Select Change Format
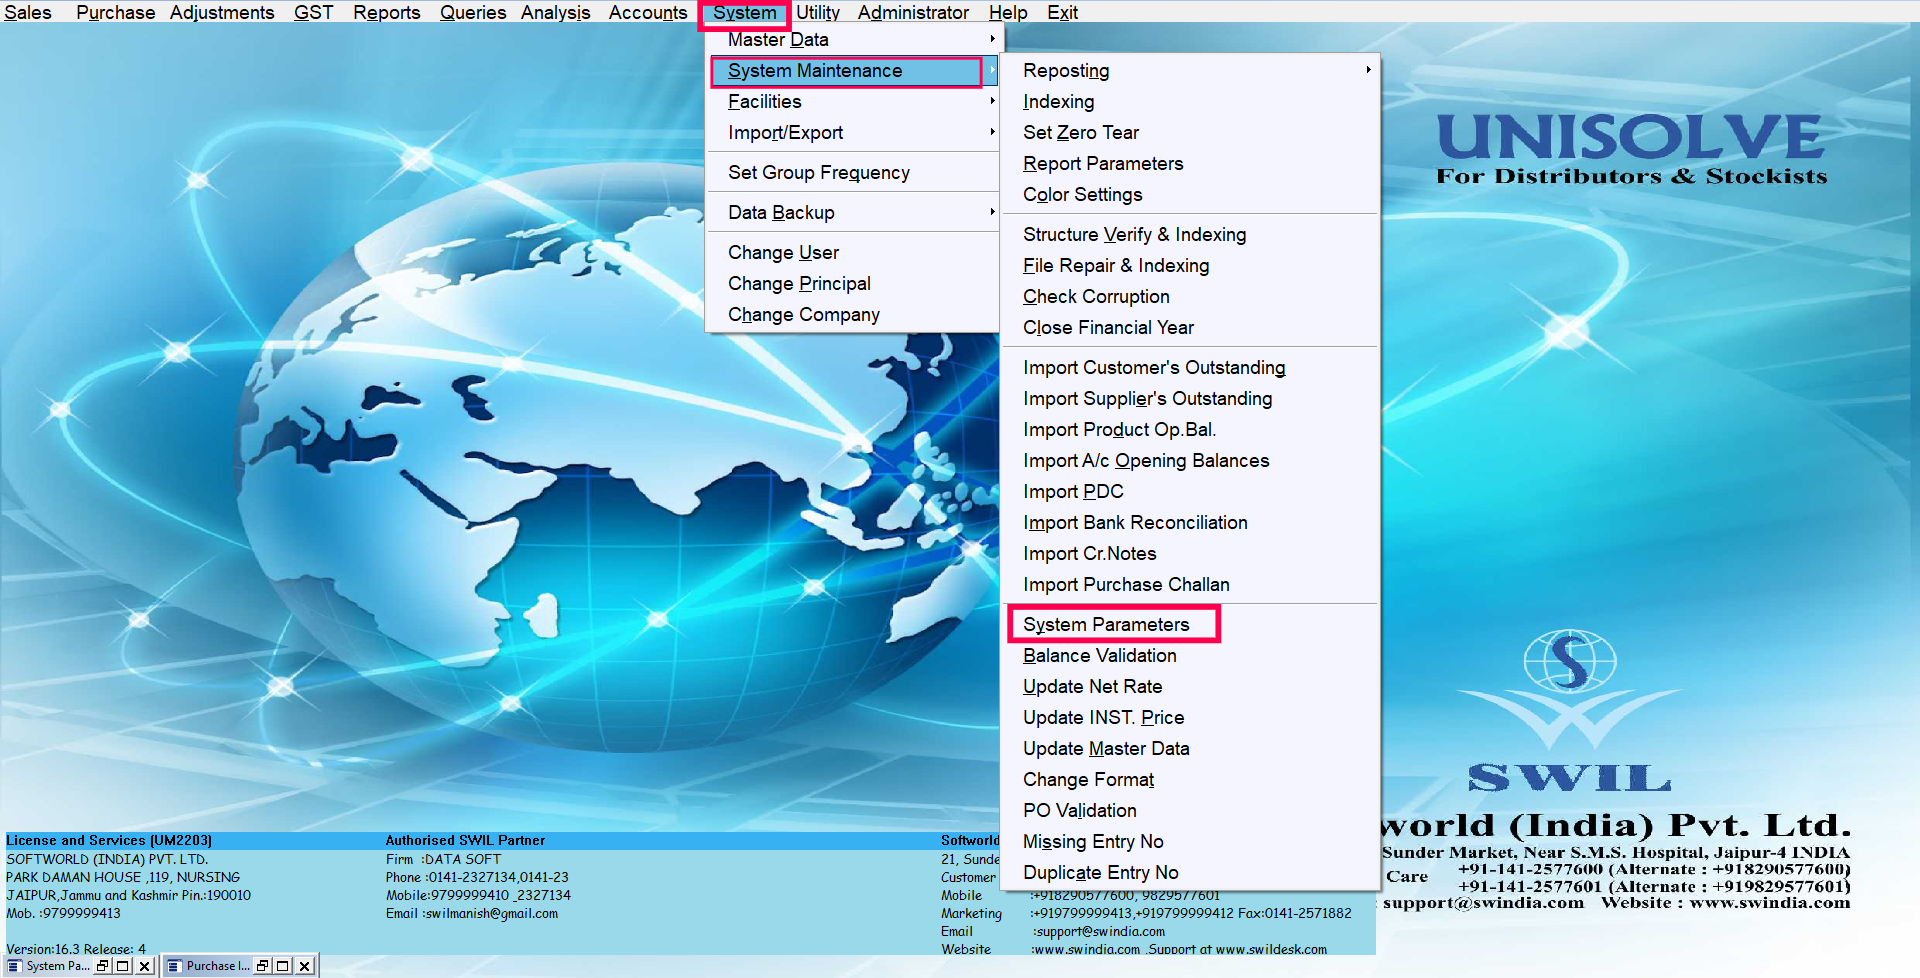Screen dimensions: 1920x978 (x=1190, y=780)
